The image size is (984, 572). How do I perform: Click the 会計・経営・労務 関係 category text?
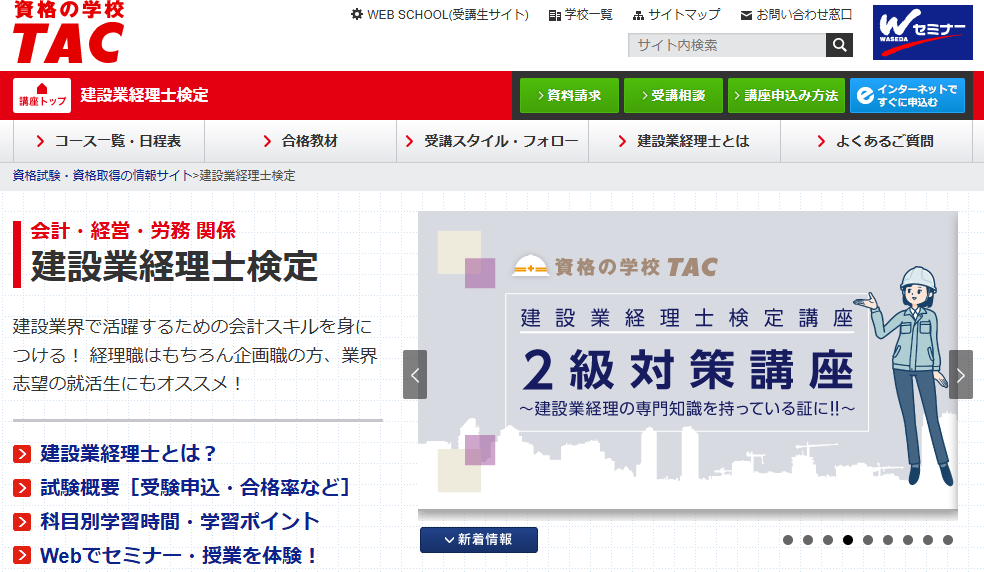click(133, 230)
